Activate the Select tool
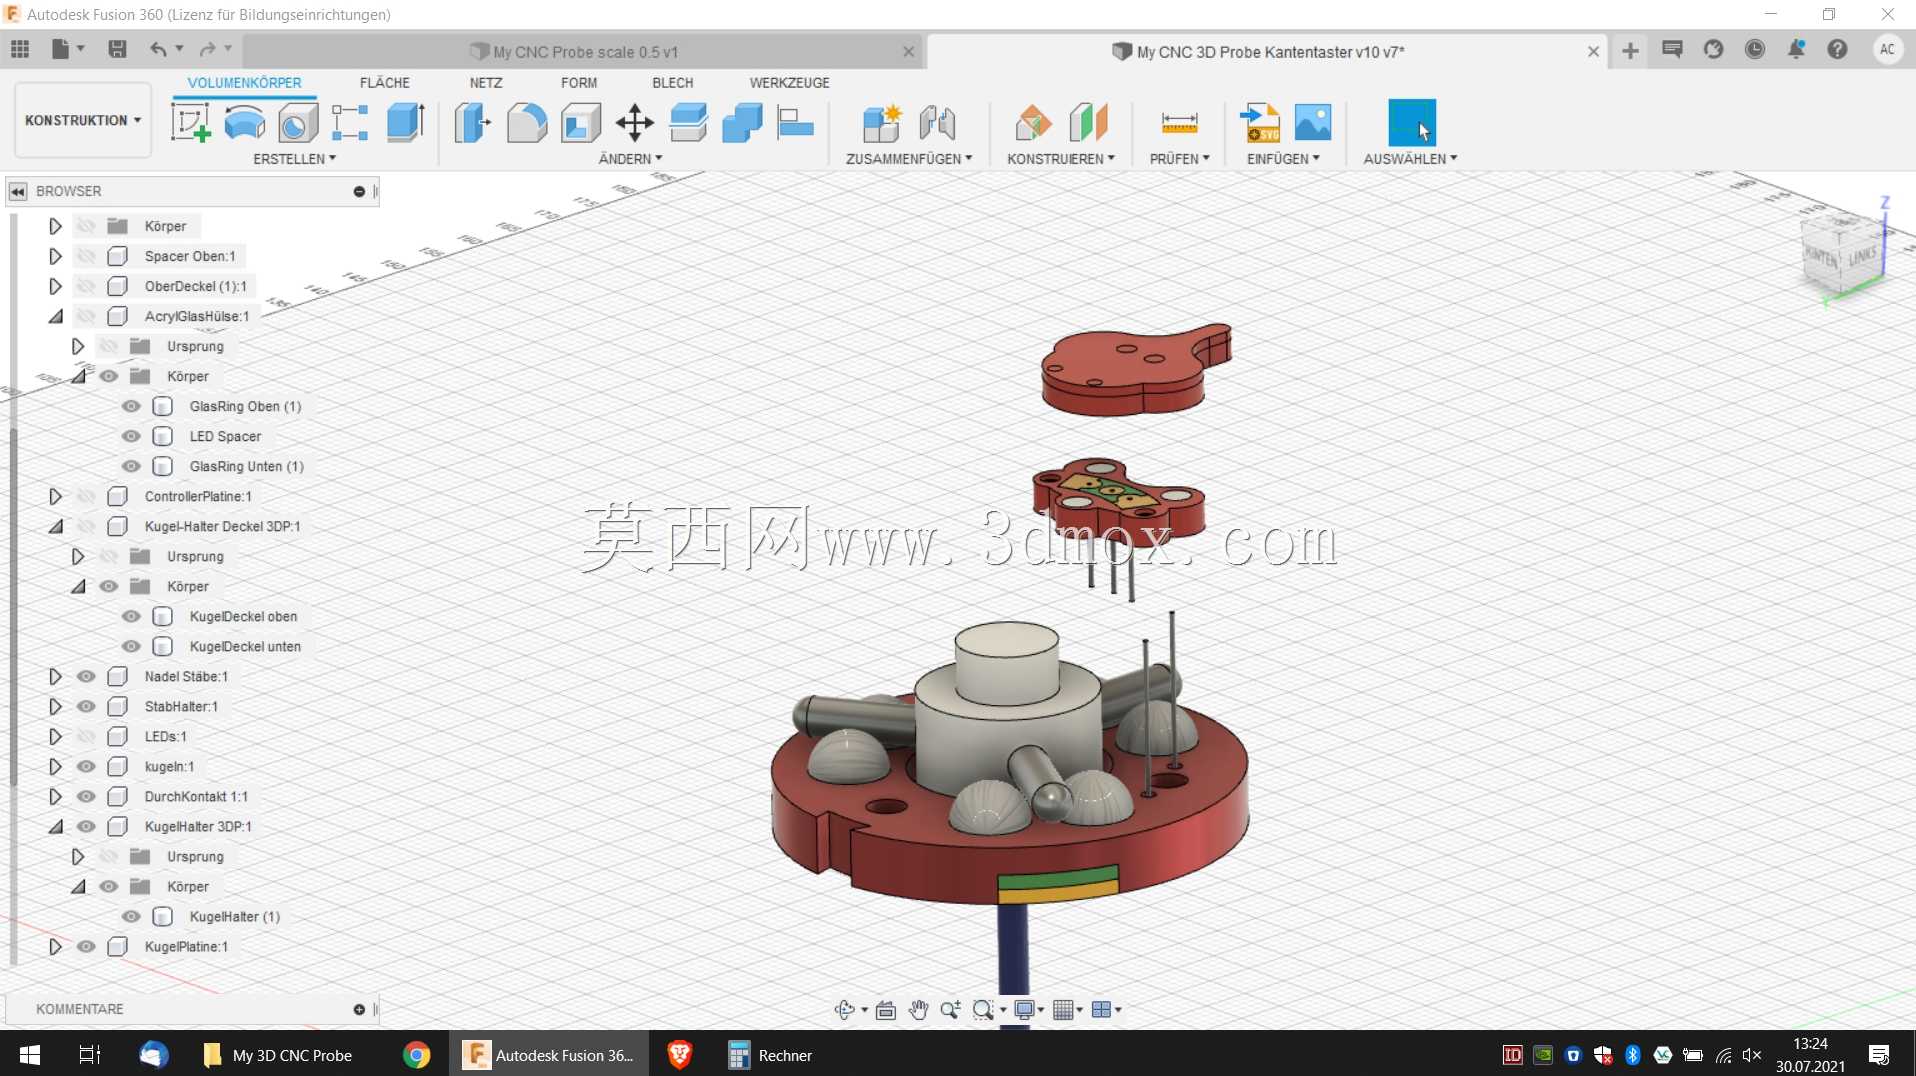Viewport: 1916px width, 1076px height. click(x=1412, y=122)
